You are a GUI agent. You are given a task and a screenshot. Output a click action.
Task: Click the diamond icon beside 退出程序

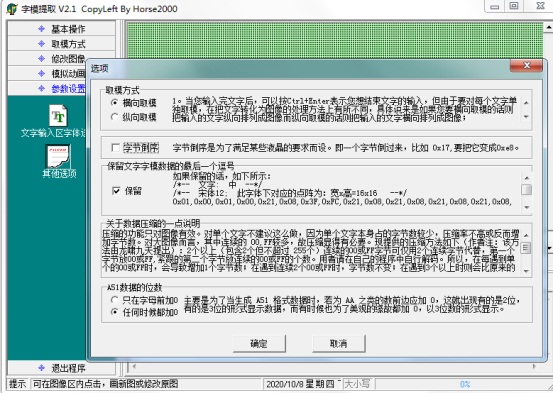41,368
